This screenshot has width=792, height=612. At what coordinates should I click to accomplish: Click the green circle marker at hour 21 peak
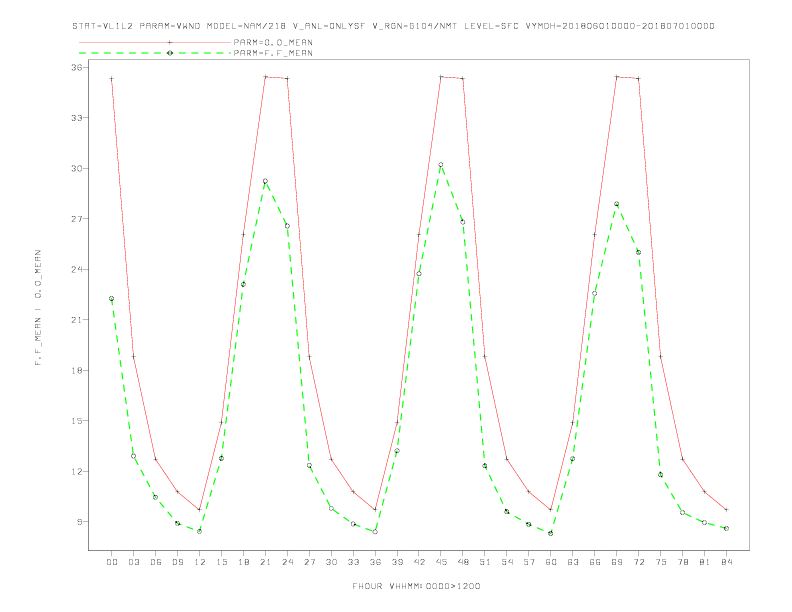point(265,181)
